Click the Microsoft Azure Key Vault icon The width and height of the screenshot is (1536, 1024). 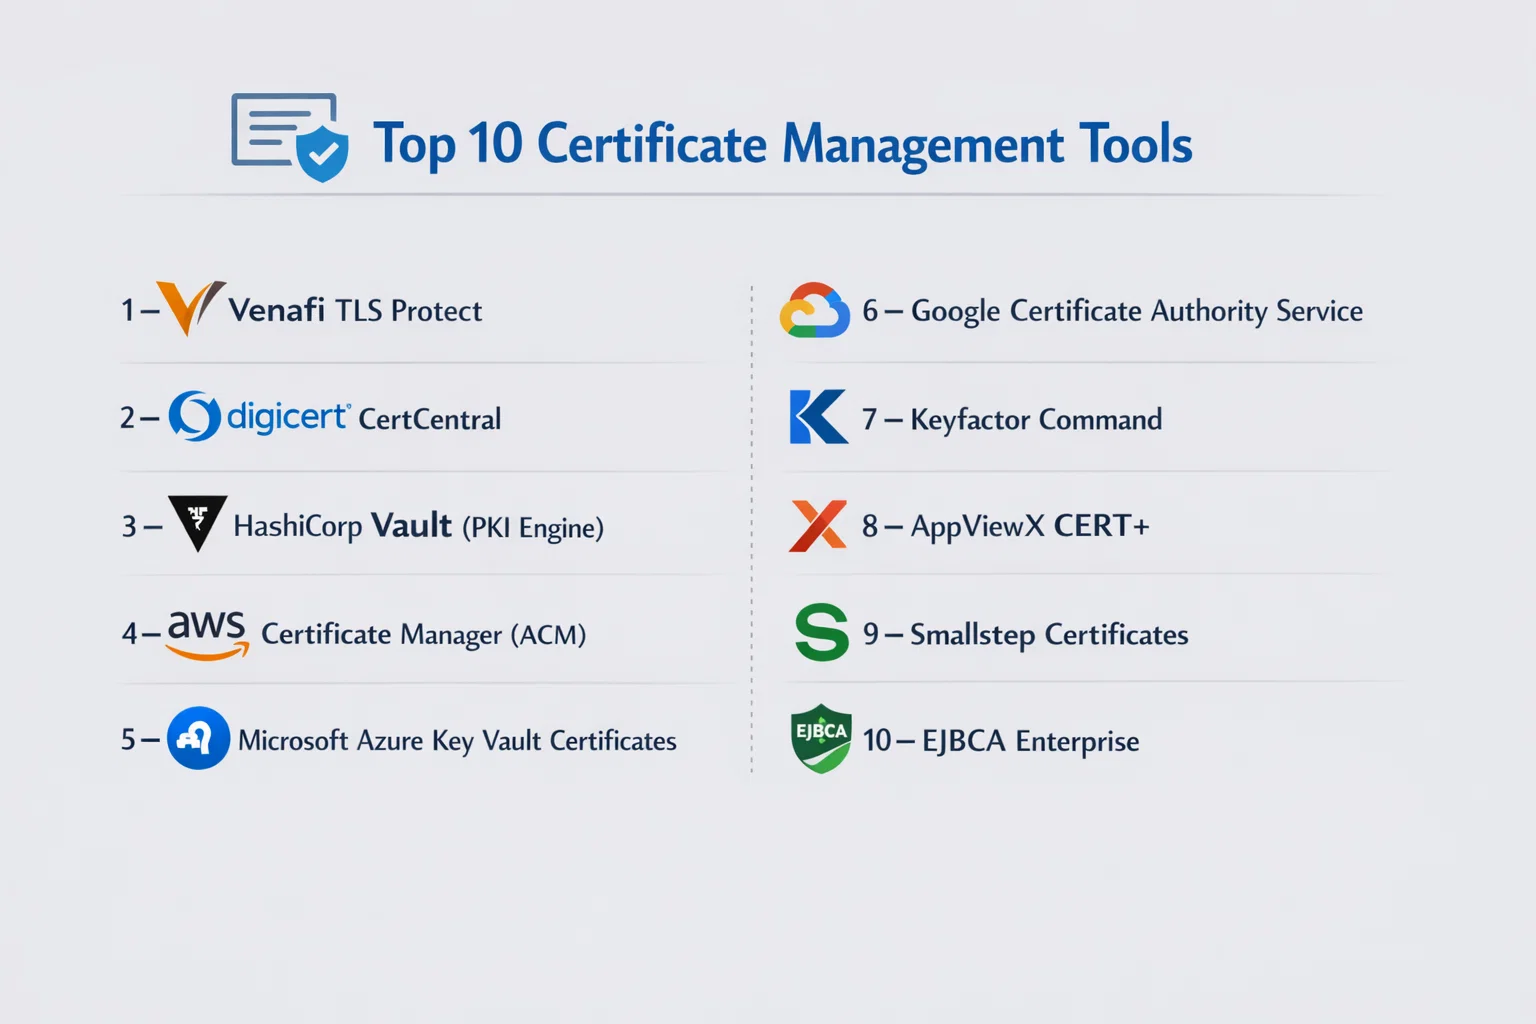coord(198,739)
